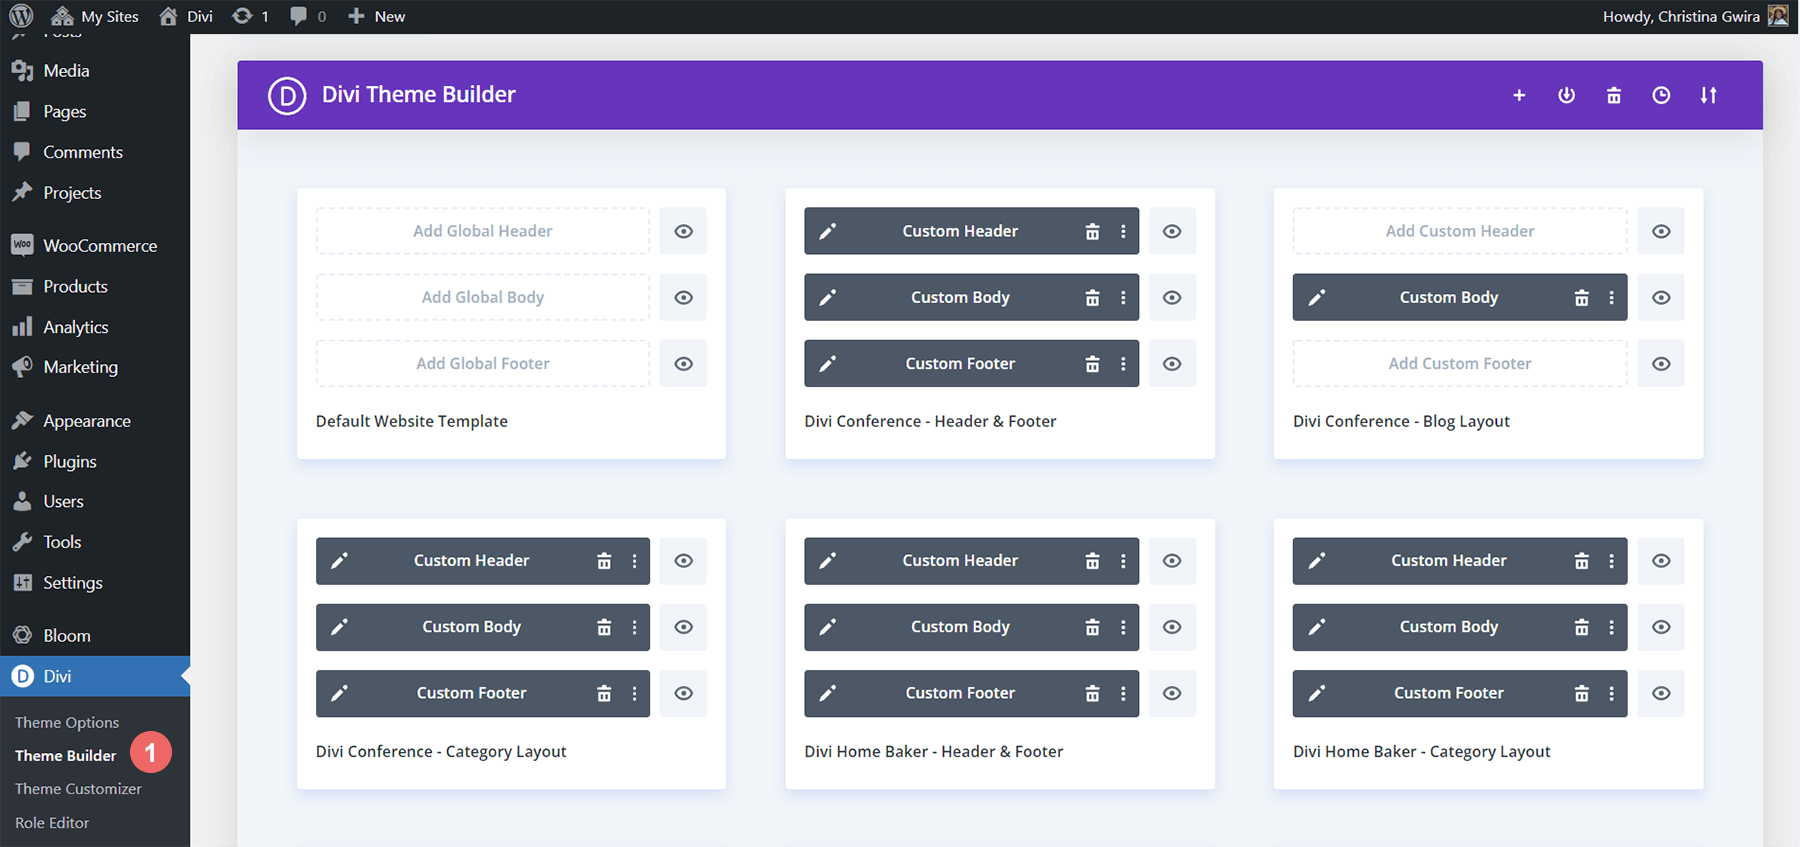The height and width of the screenshot is (847, 1800).
Task: Open options menu for Custom Body in Blog Layout
Action: pos(1611,297)
